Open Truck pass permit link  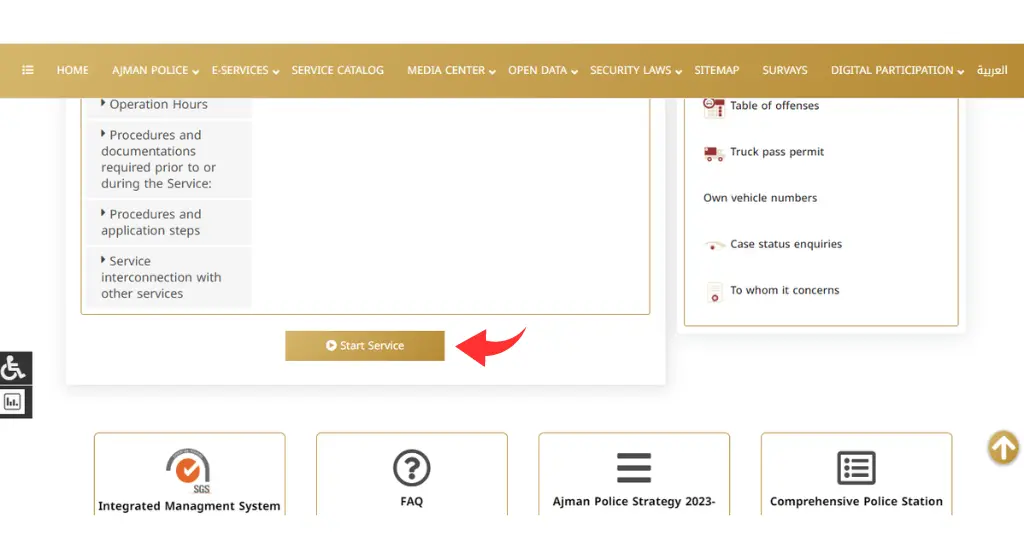[777, 152]
